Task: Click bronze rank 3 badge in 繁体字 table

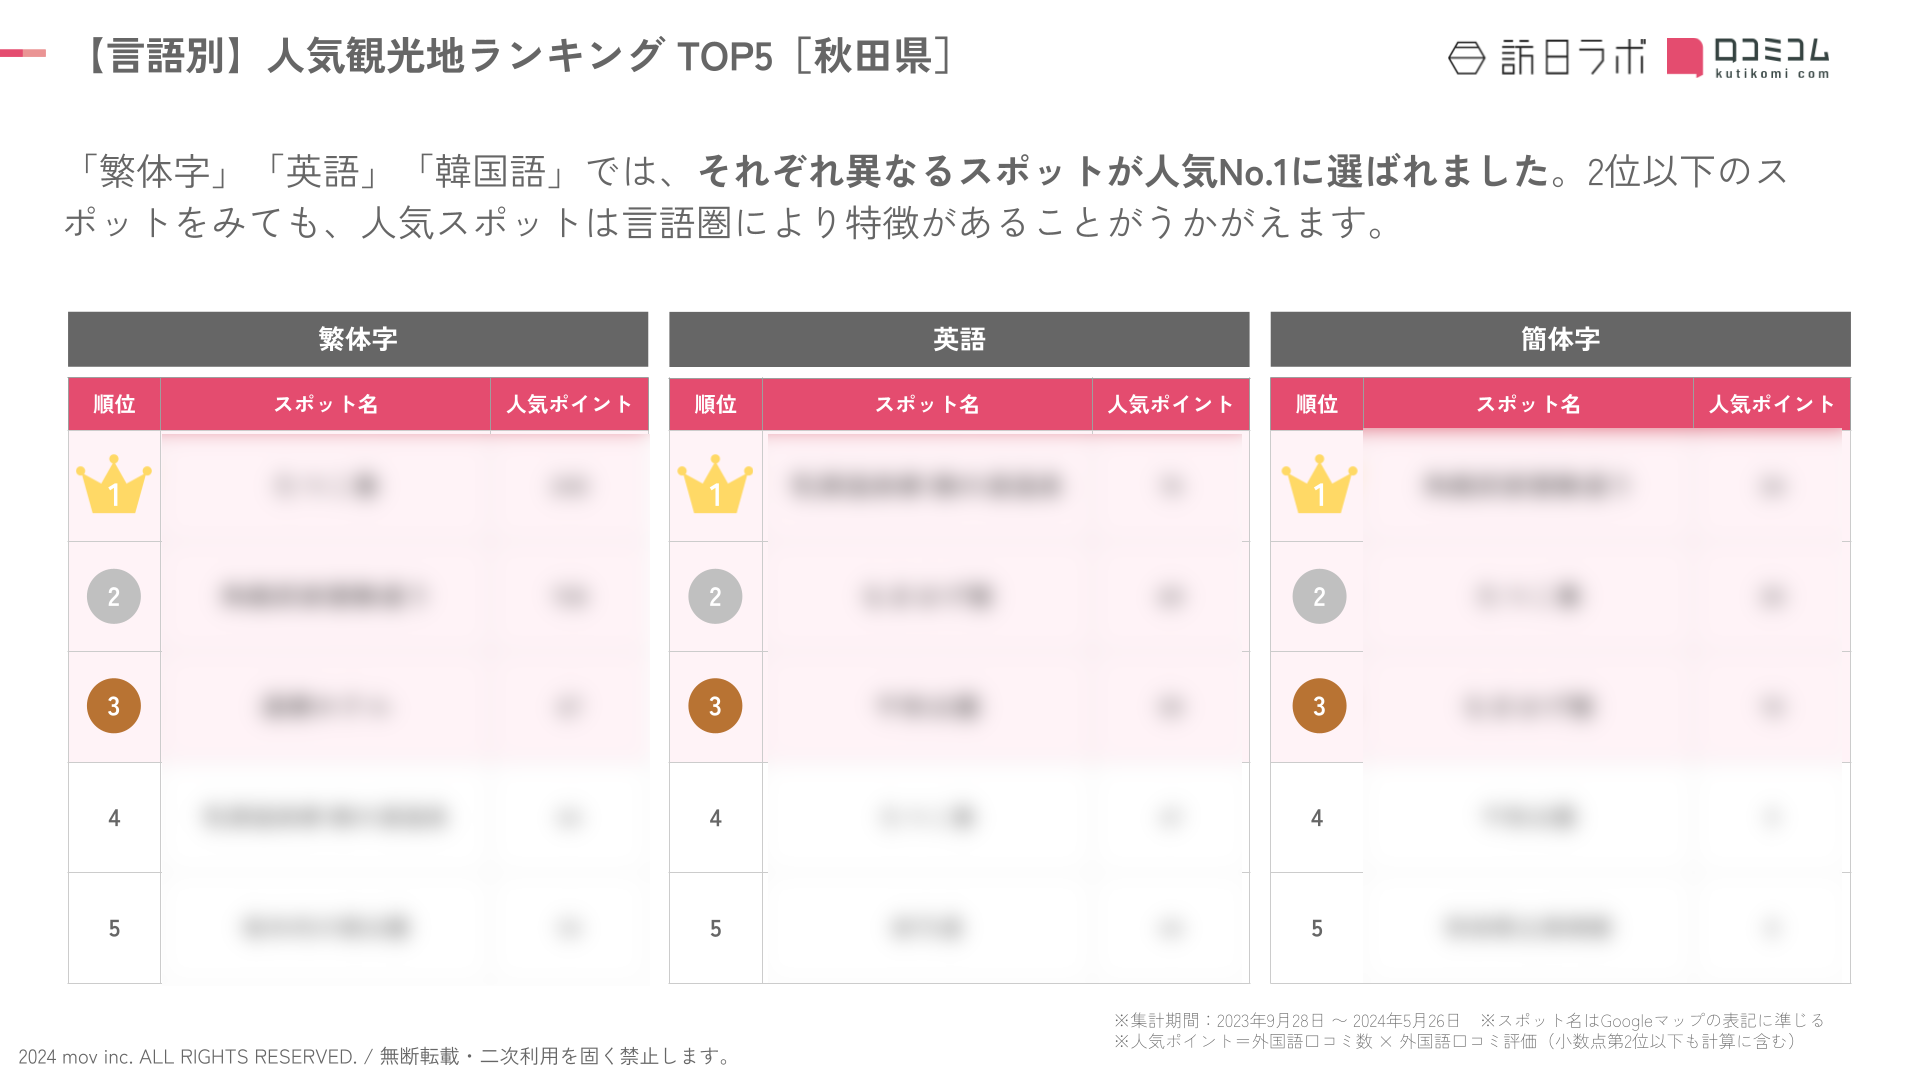Action: (x=114, y=706)
